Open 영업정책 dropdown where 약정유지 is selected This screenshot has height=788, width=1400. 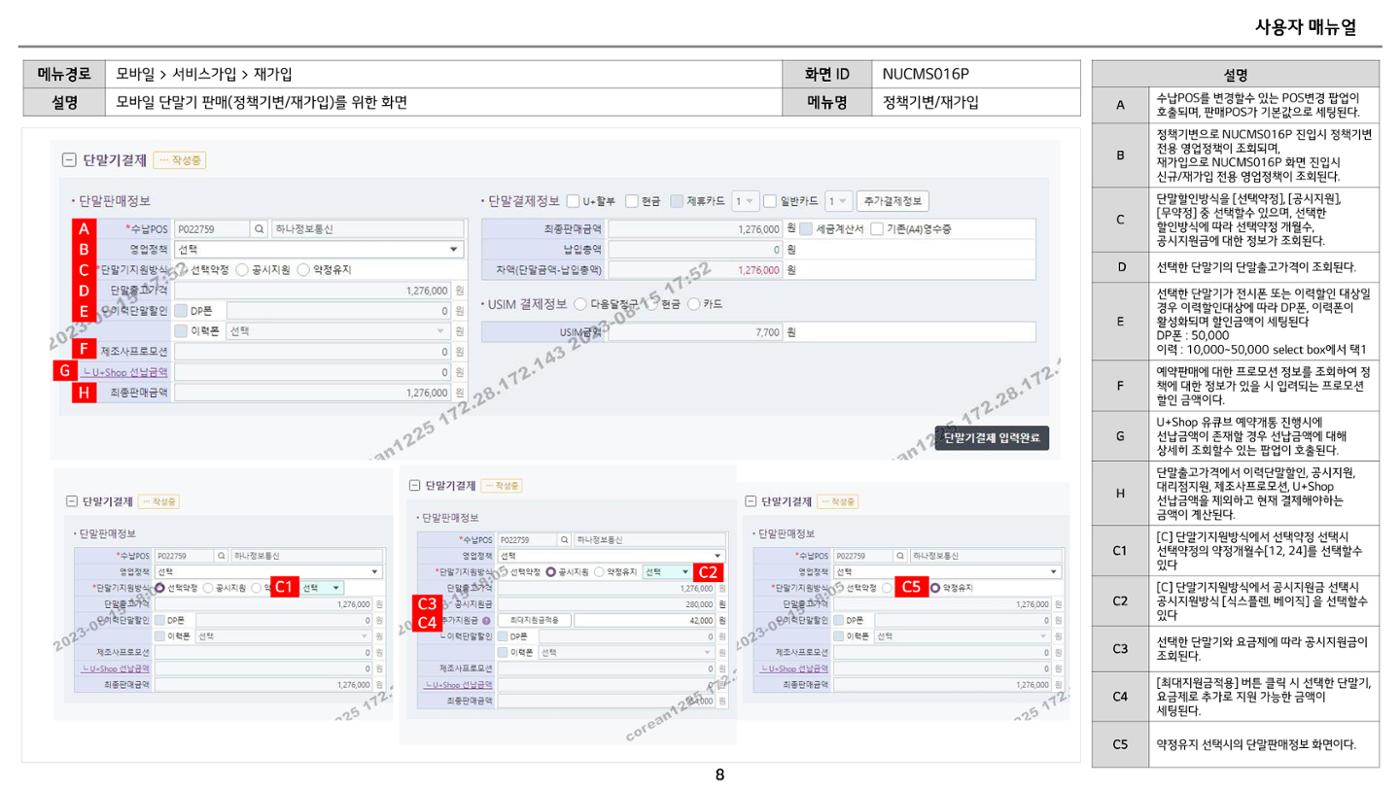[x=947, y=571]
